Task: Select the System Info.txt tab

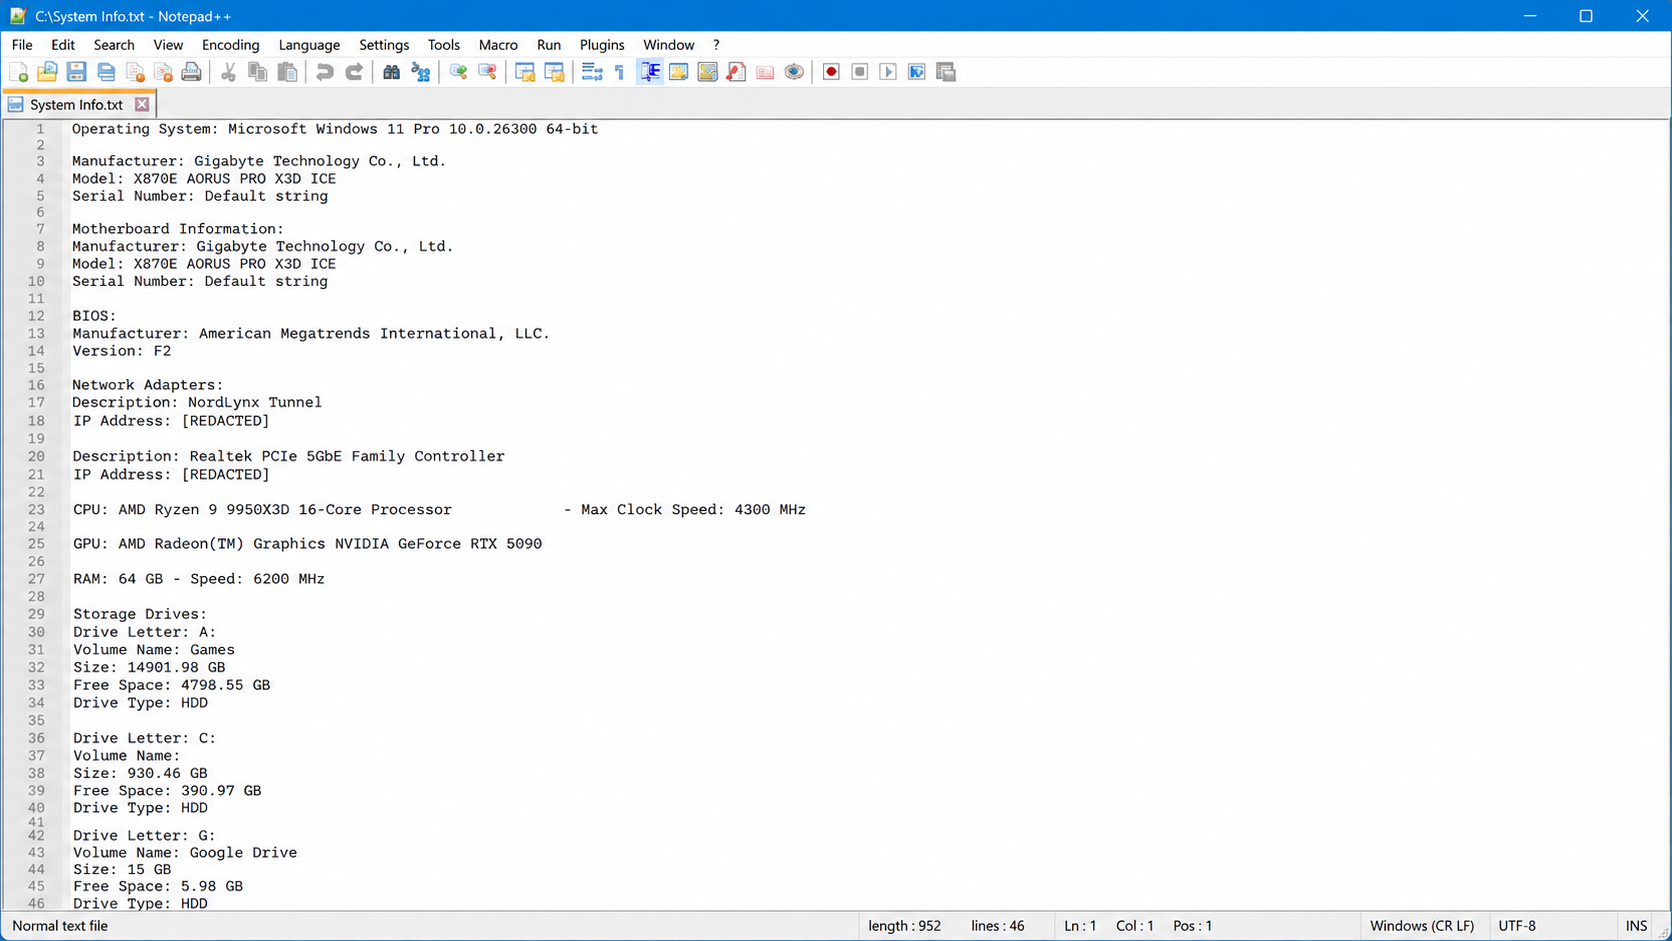Action: (x=77, y=104)
